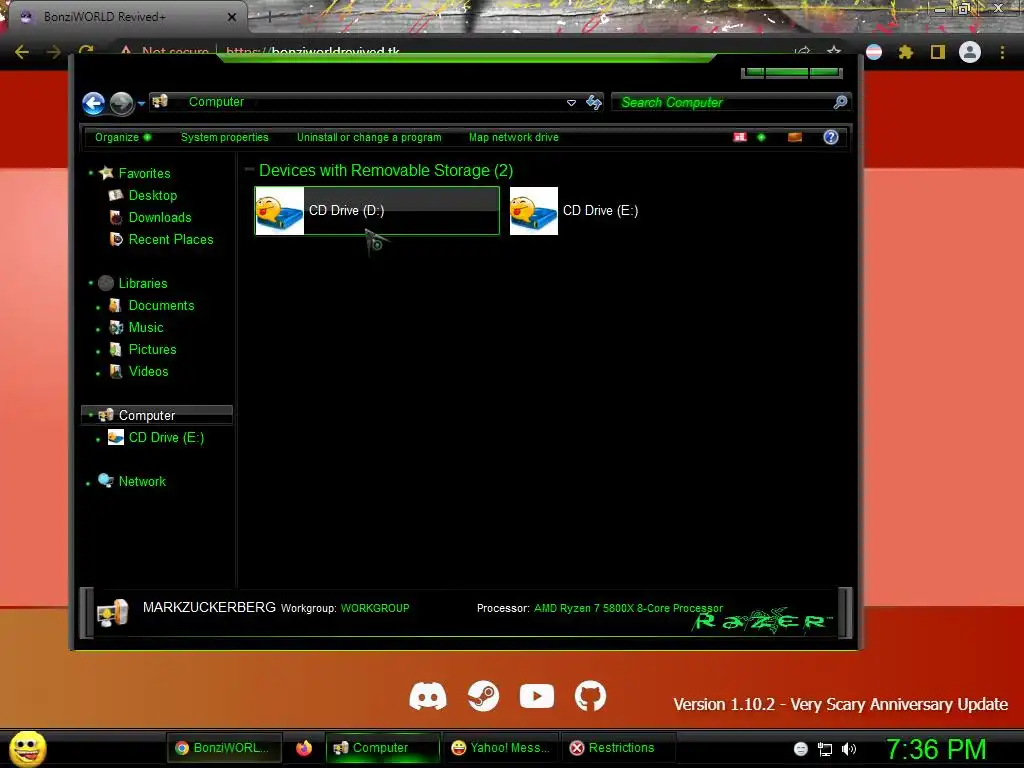
Task: Open the Discord link icon
Action: (428, 696)
